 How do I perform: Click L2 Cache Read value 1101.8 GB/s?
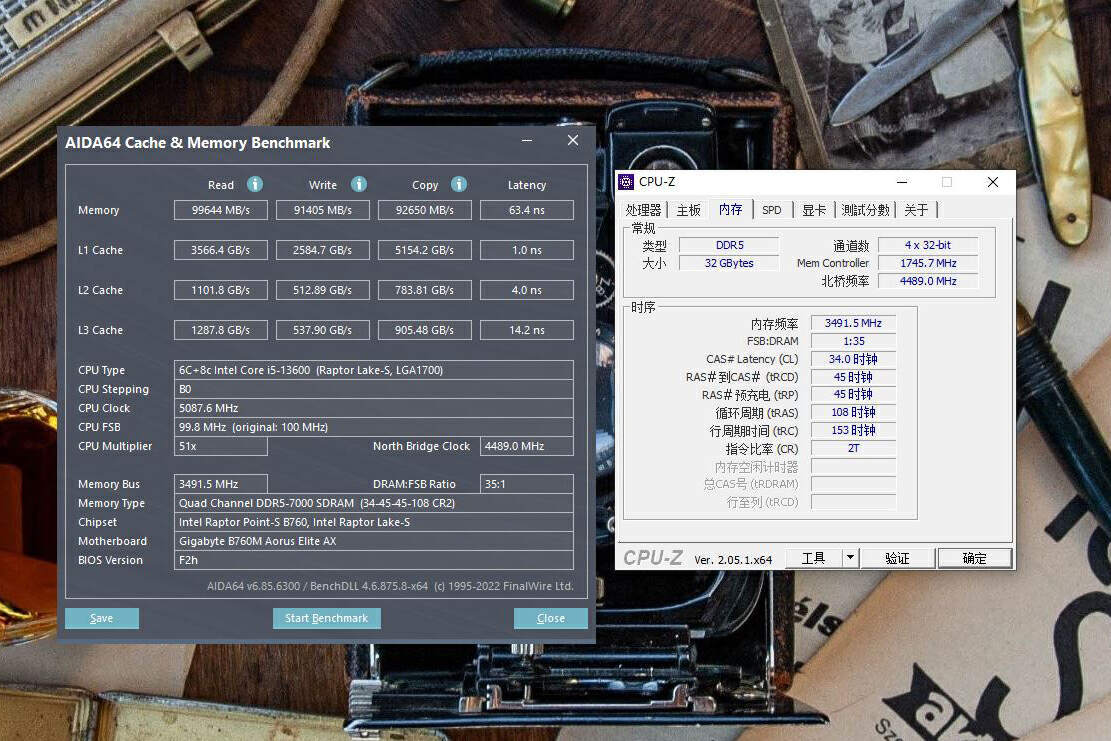(x=221, y=290)
